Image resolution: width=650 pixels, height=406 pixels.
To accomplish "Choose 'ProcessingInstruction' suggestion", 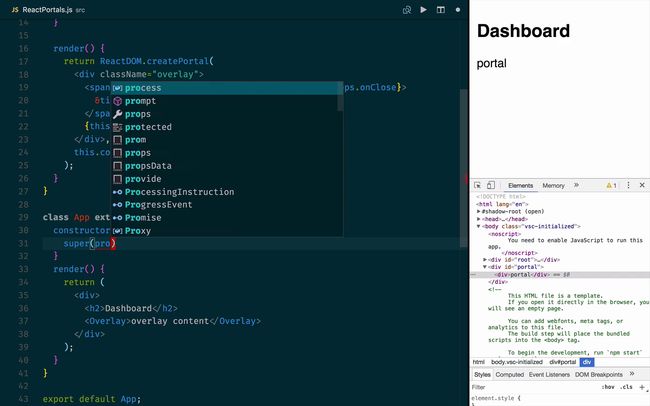I will point(226,192).
